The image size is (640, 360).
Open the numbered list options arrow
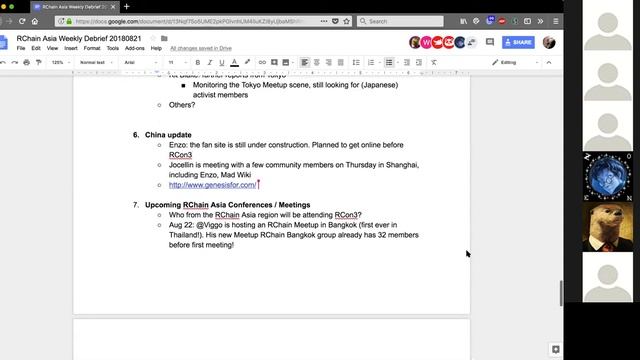tap(380, 62)
